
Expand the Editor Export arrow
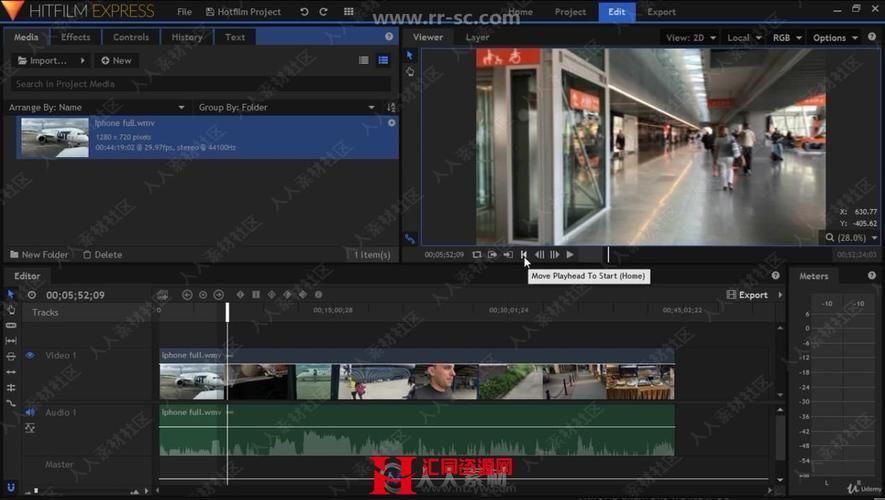click(780, 295)
